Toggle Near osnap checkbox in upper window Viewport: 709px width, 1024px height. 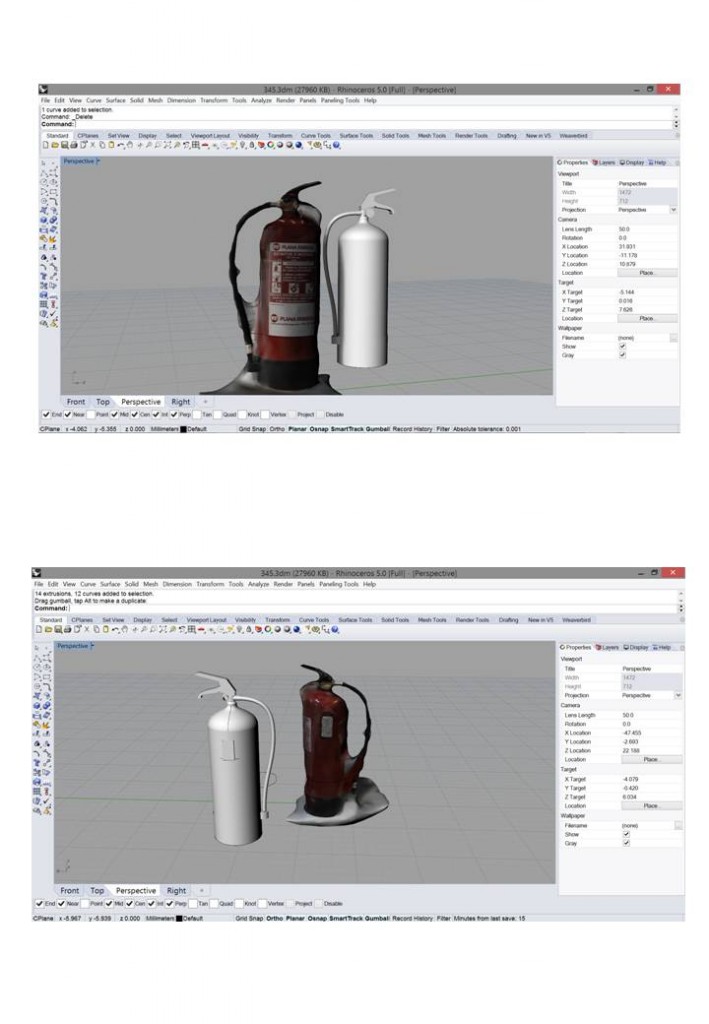68,414
